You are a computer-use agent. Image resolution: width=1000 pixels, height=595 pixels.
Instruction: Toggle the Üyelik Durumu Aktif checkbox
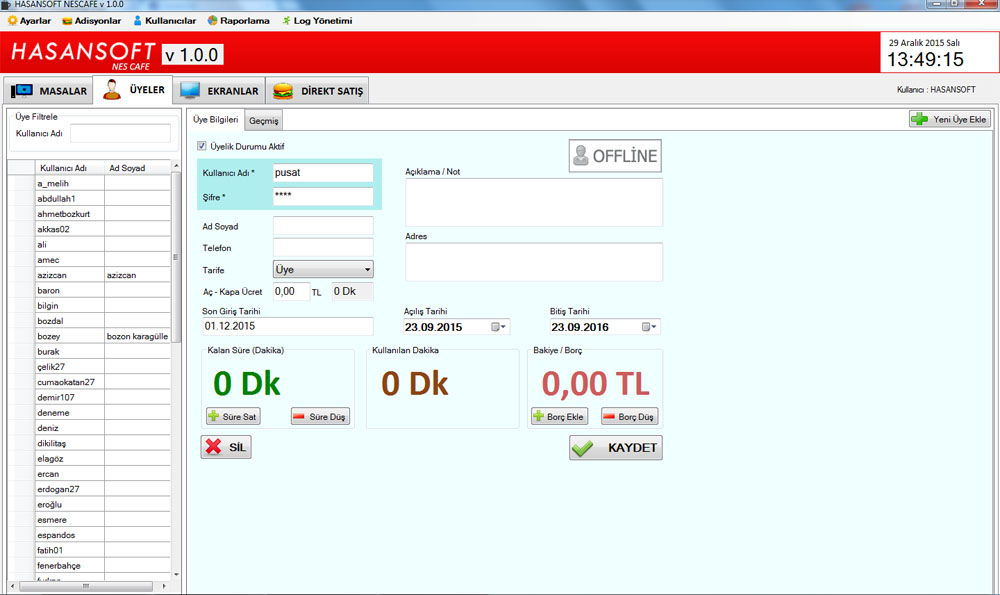202,146
